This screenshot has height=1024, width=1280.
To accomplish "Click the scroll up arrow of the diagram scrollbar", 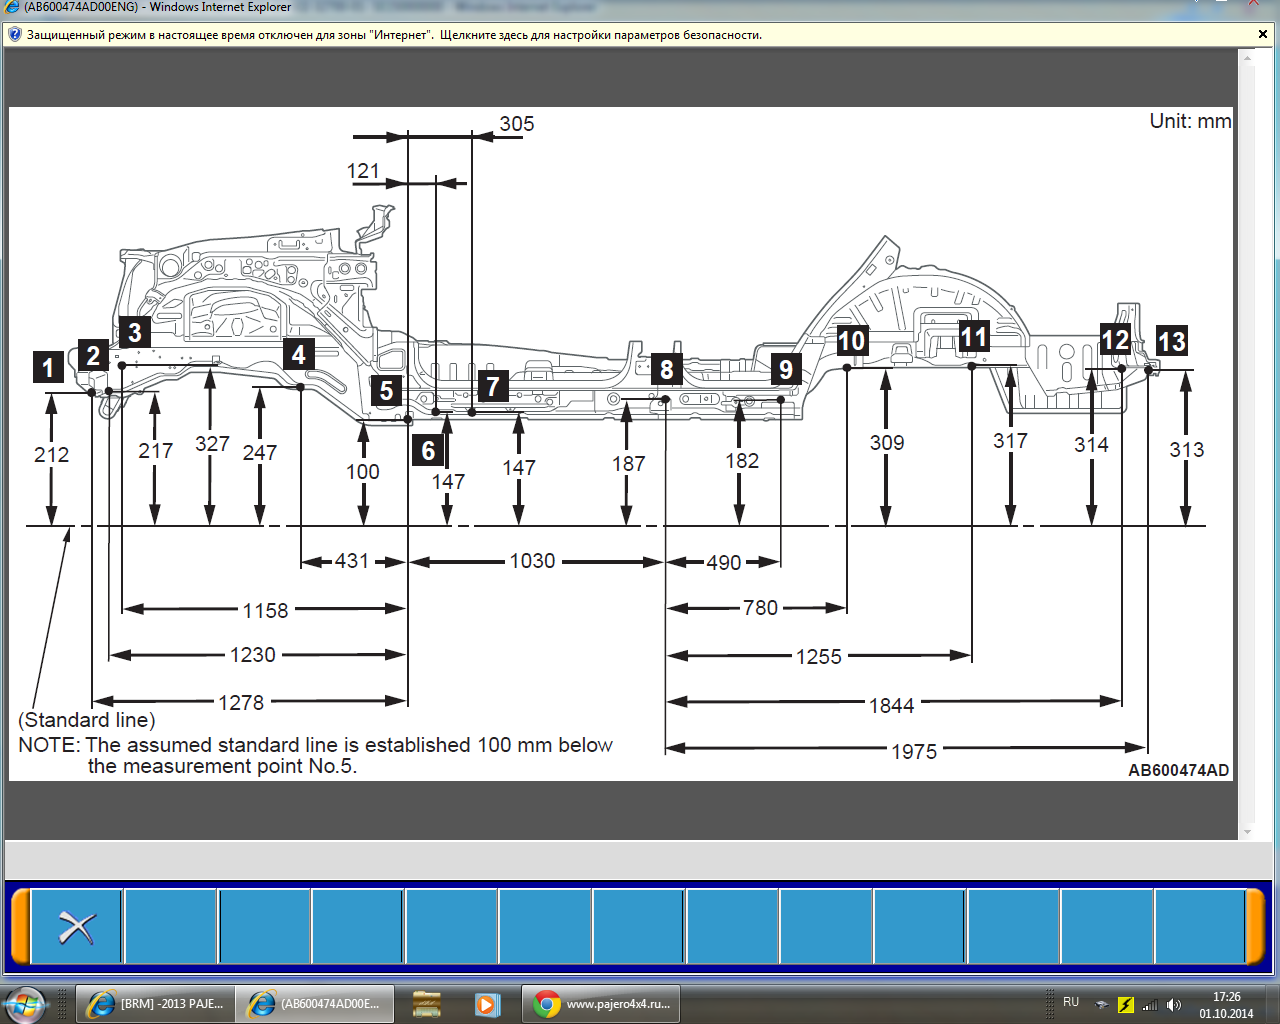I will [1247, 58].
